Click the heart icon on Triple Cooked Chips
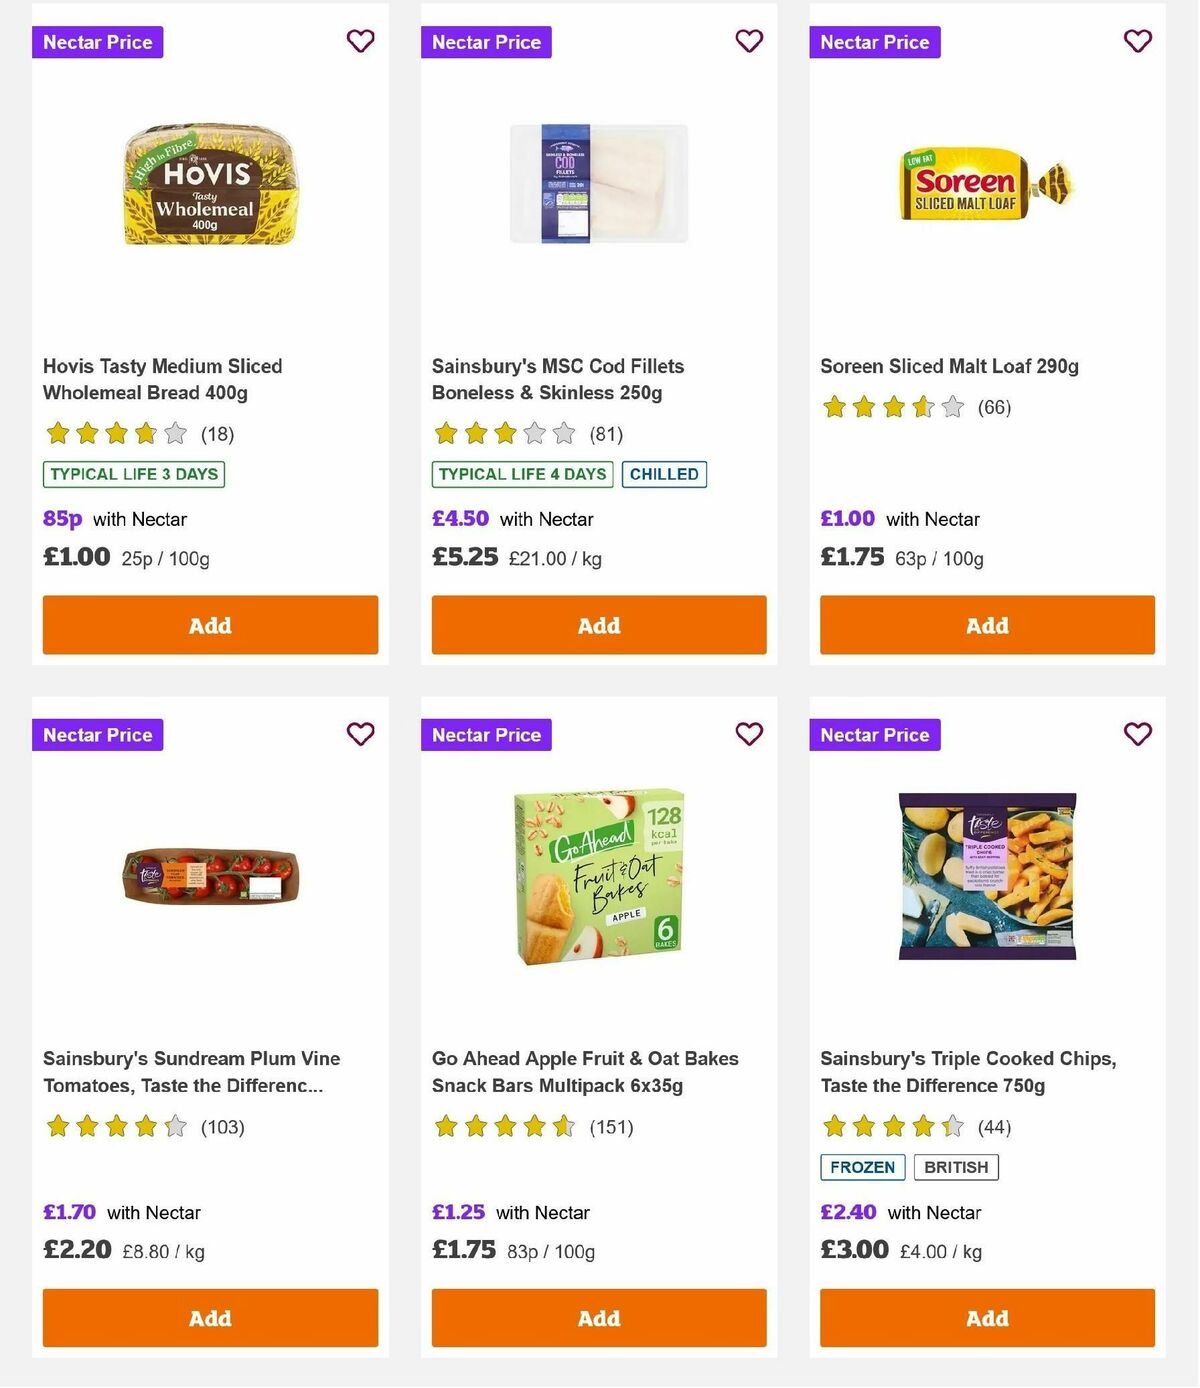This screenshot has width=1200, height=1388. [1137, 734]
